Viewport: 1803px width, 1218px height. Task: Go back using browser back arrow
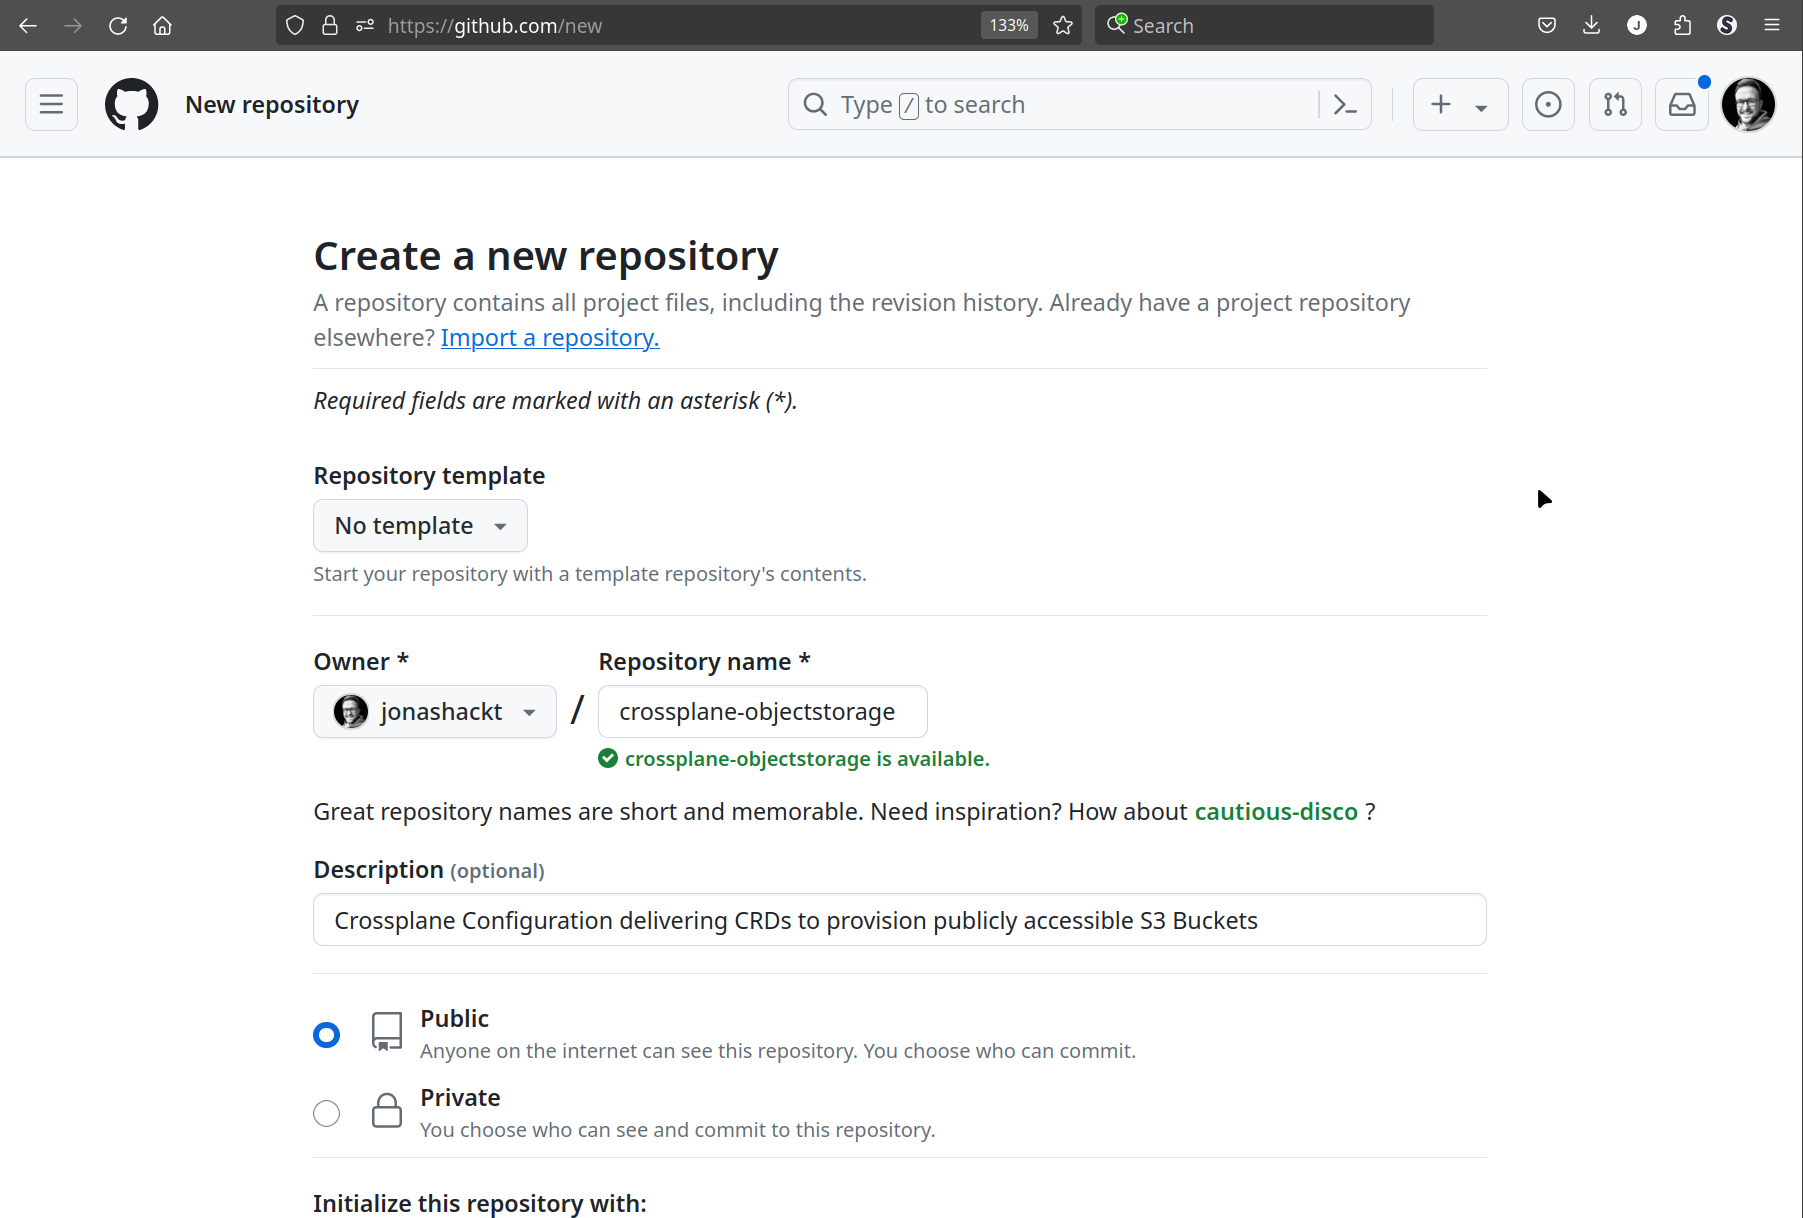28,26
